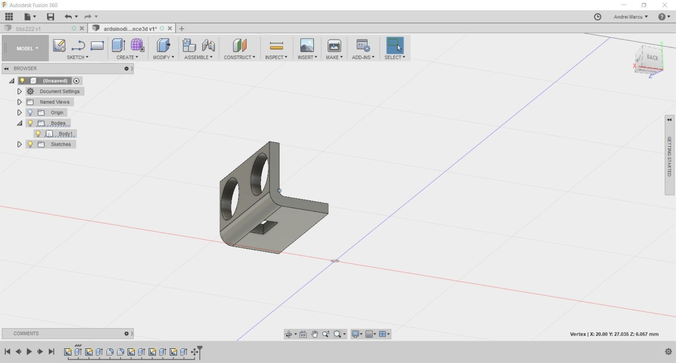Open the ASSEMBLE menu
676x363 pixels.
pyautogui.click(x=198, y=57)
